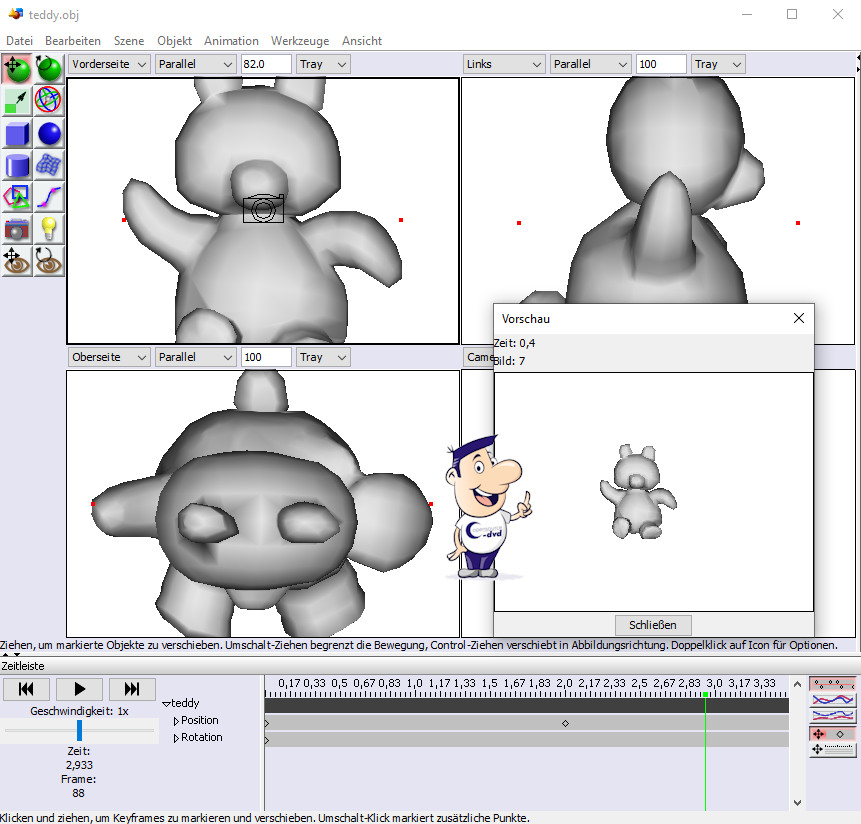
Task: Open the Vorderseite view dropdown
Action: click(x=109, y=64)
